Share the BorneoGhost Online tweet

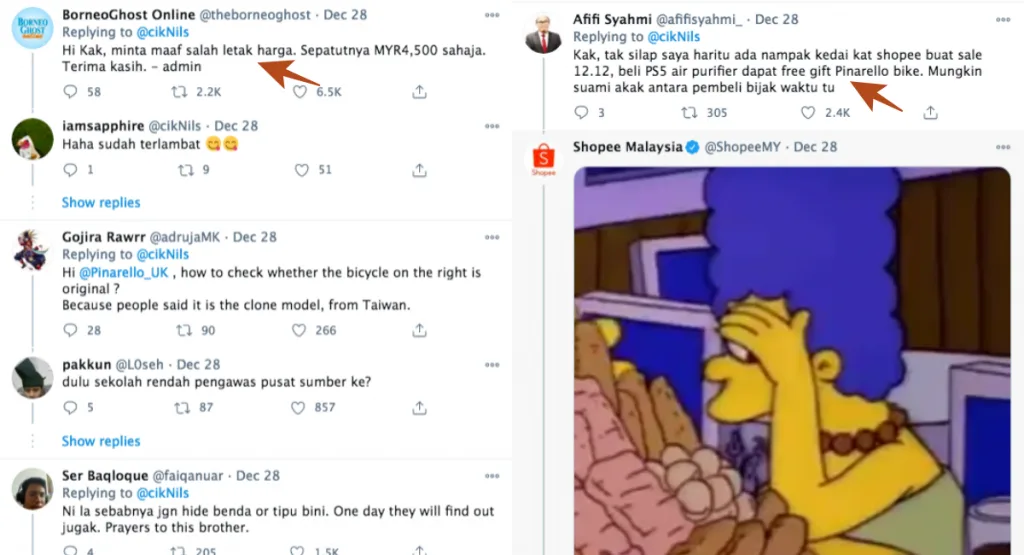419,92
